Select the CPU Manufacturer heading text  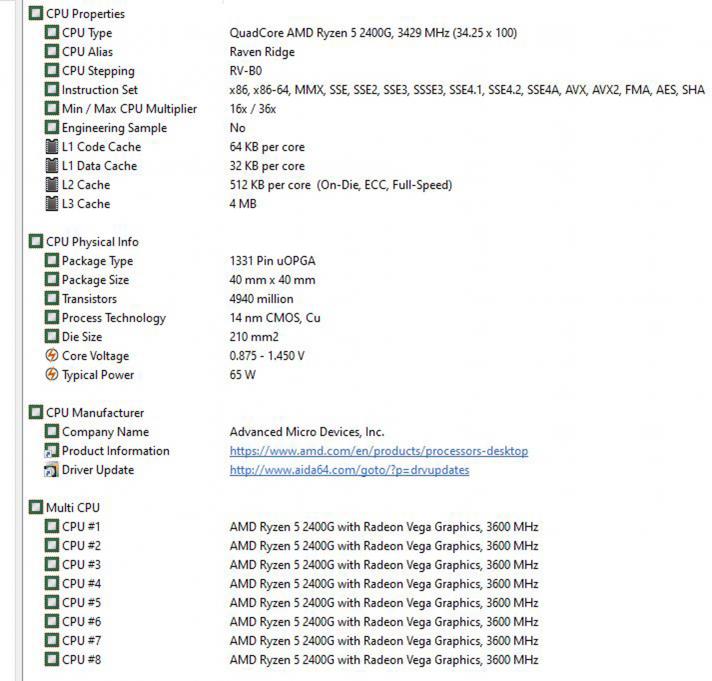pyautogui.click(x=95, y=413)
